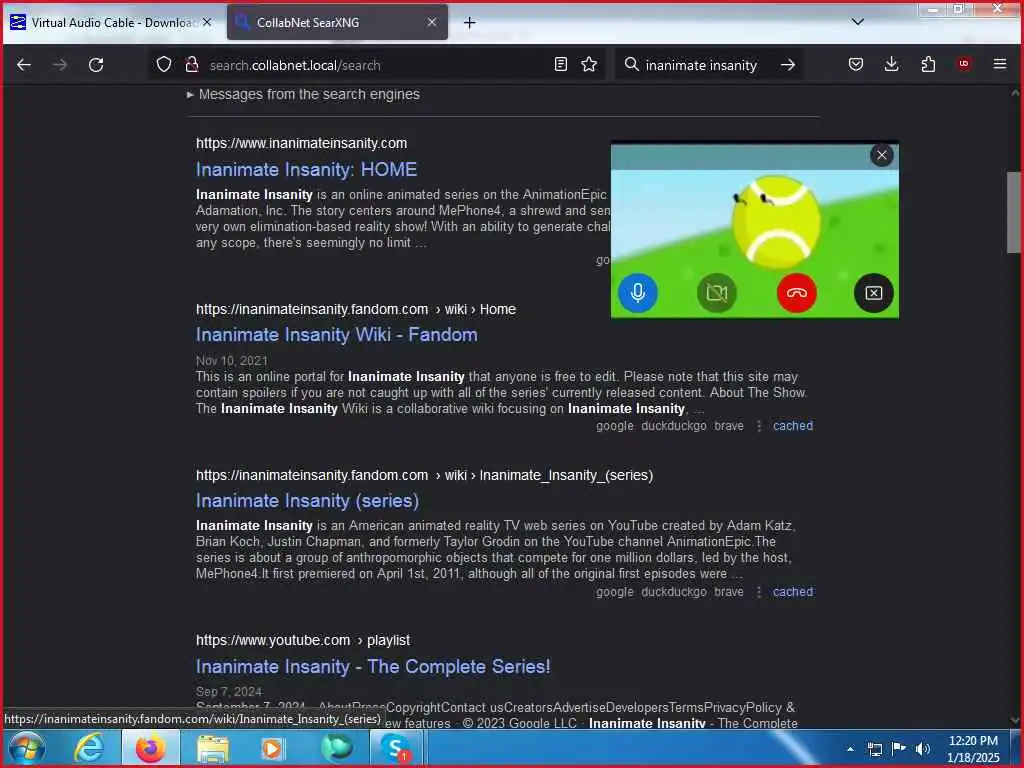The width and height of the screenshot is (1024, 768).
Task: Go back using the browser back arrow
Action: (24, 65)
